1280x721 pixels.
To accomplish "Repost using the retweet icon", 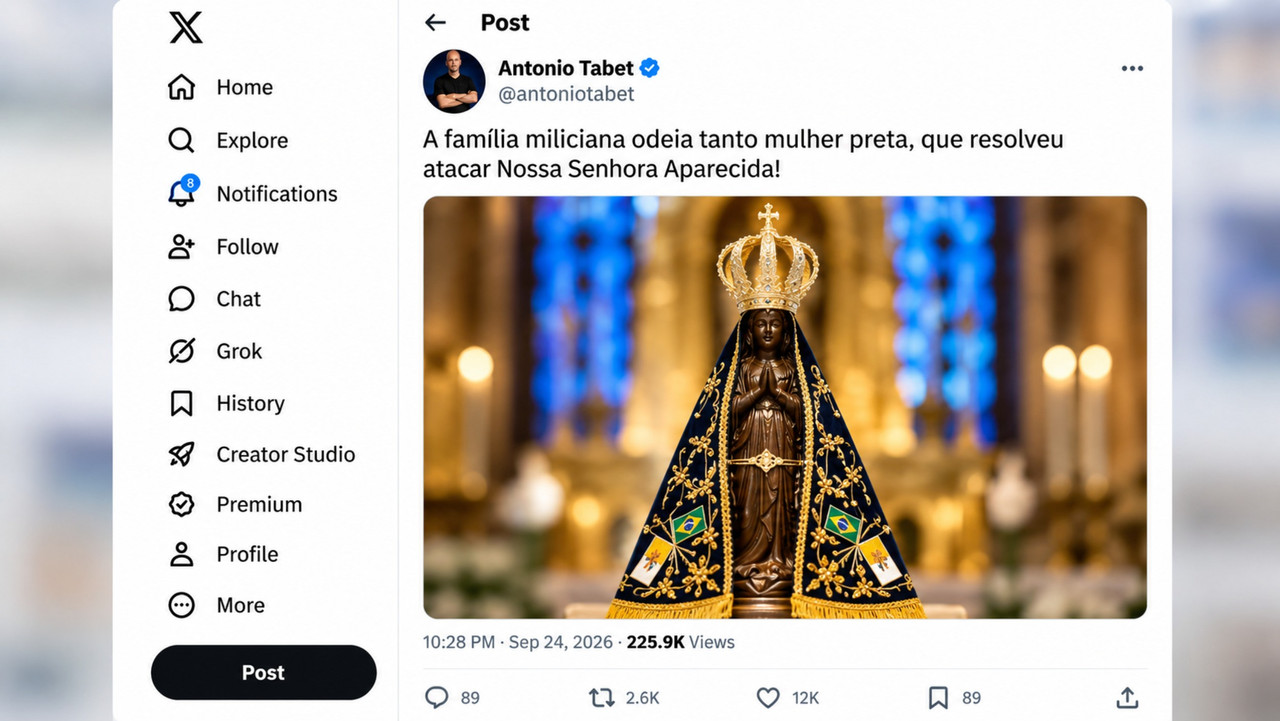I will click(x=602, y=697).
